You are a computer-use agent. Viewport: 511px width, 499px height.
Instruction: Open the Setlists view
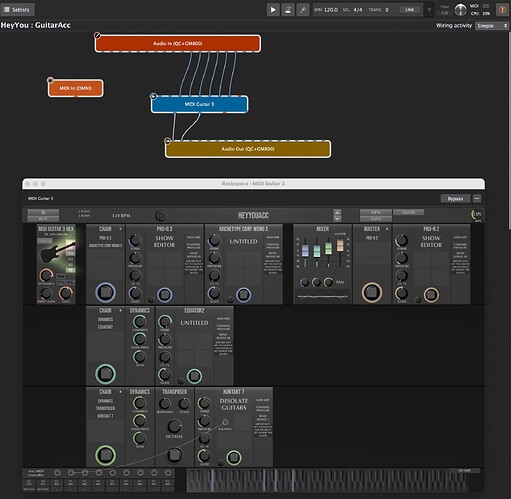(x=17, y=10)
